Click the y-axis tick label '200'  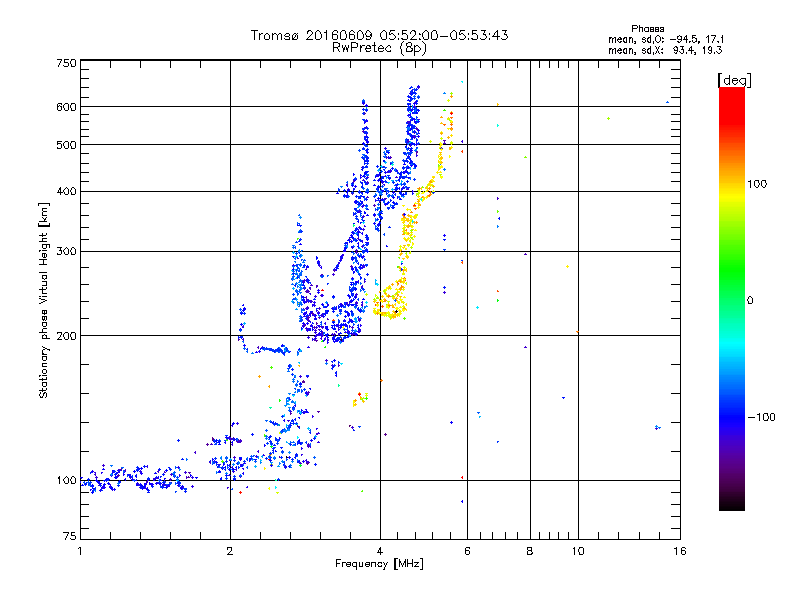point(66,336)
